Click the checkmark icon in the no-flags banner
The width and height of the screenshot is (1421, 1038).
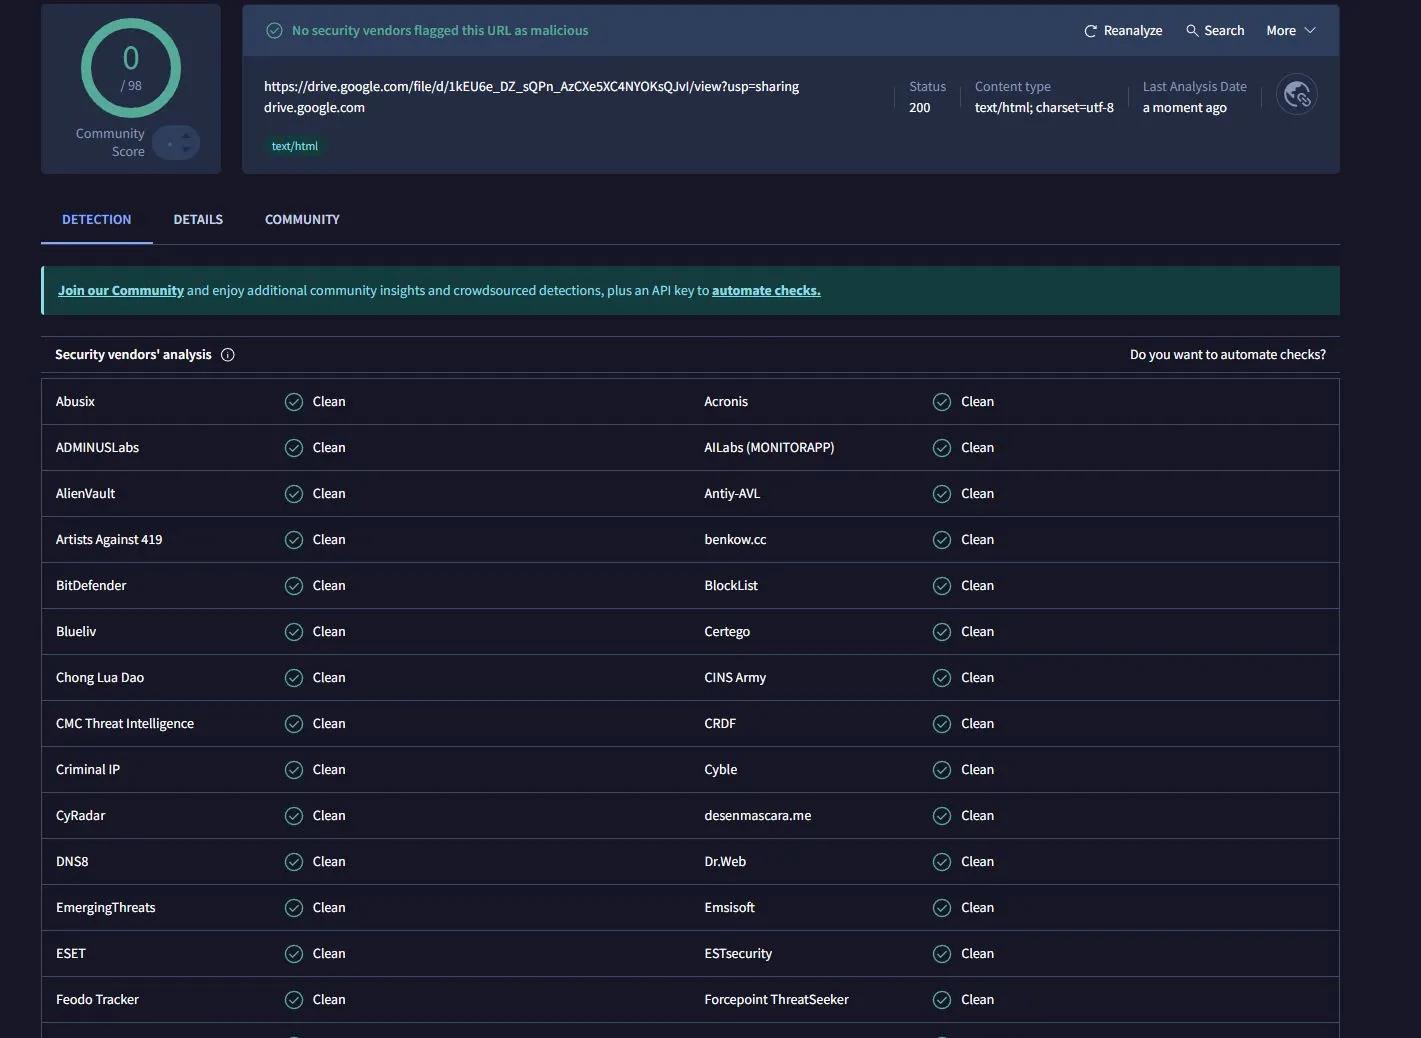pos(274,31)
